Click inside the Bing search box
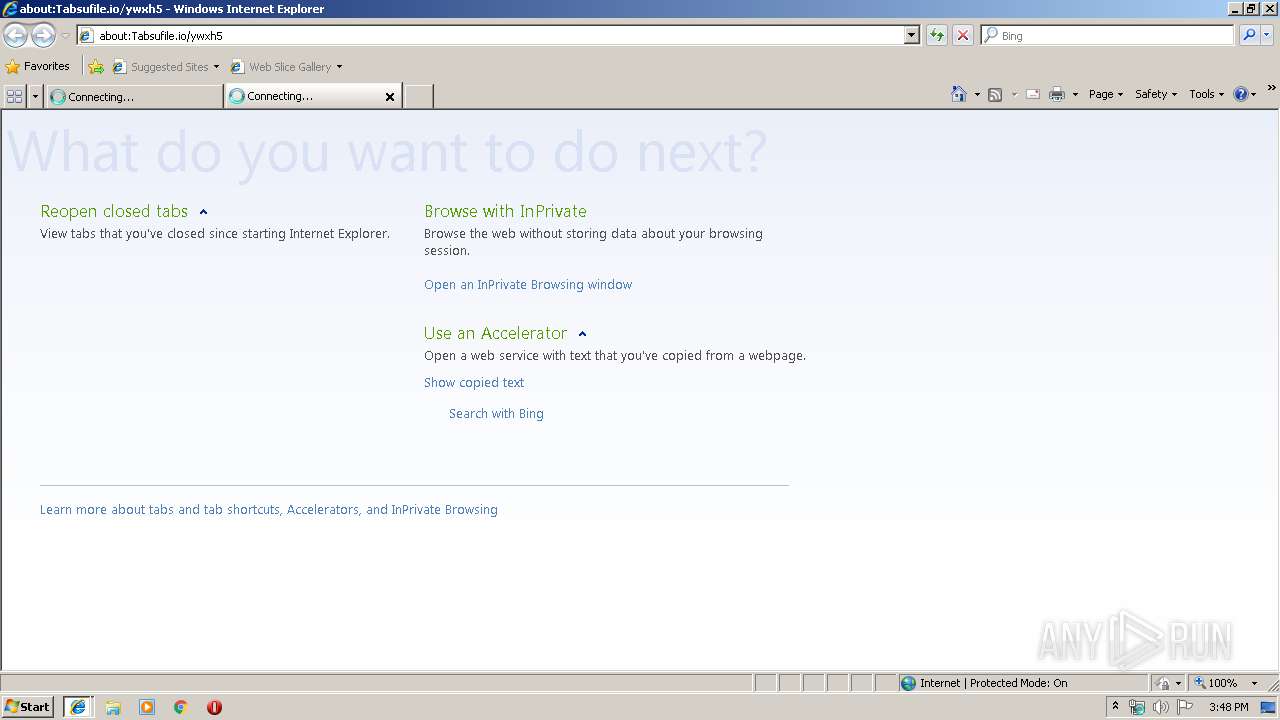 [x=1108, y=35]
